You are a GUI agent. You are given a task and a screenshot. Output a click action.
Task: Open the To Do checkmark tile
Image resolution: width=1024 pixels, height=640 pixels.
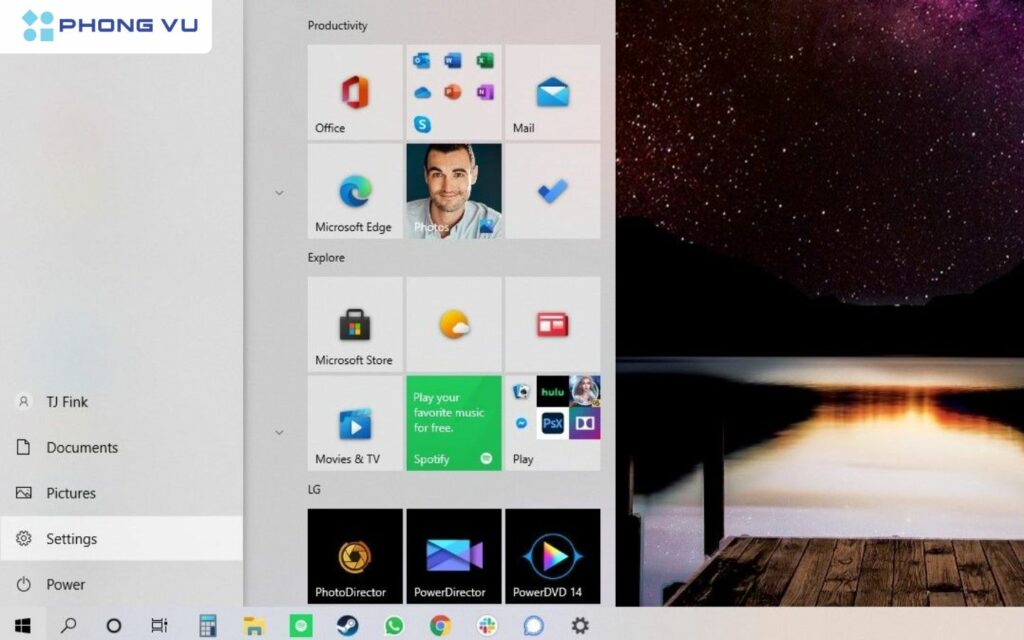pos(552,191)
